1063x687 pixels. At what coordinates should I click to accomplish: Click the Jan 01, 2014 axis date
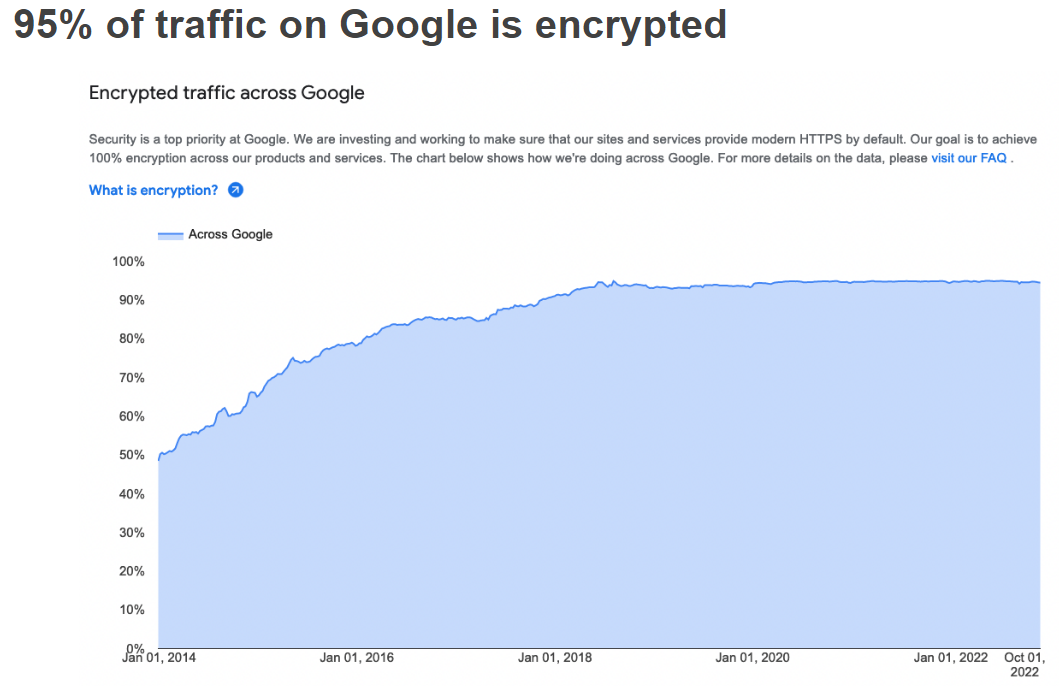click(x=159, y=658)
